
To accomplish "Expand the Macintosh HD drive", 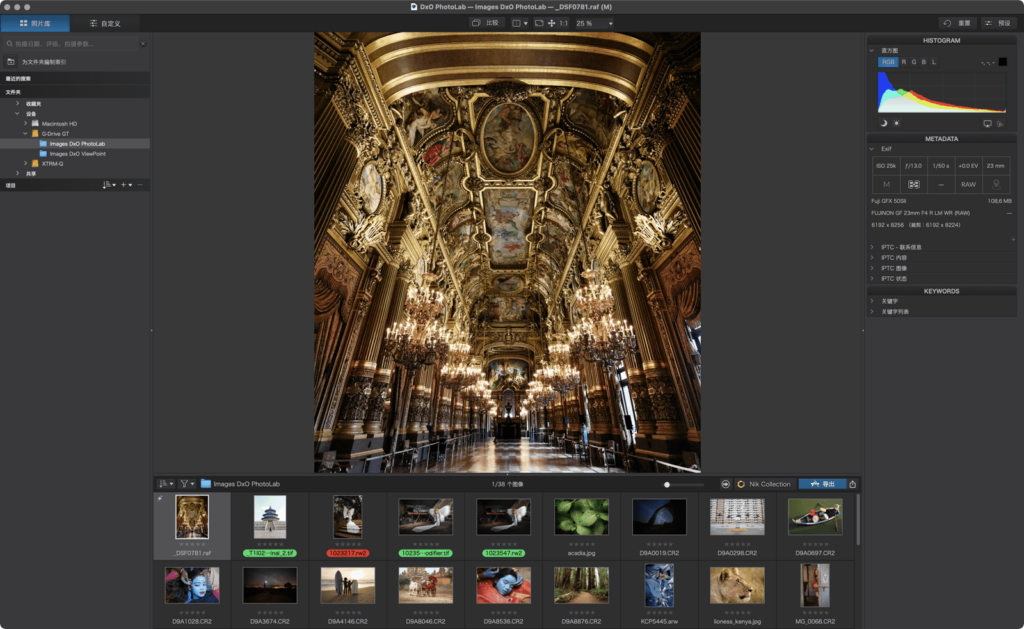I will coord(25,123).
